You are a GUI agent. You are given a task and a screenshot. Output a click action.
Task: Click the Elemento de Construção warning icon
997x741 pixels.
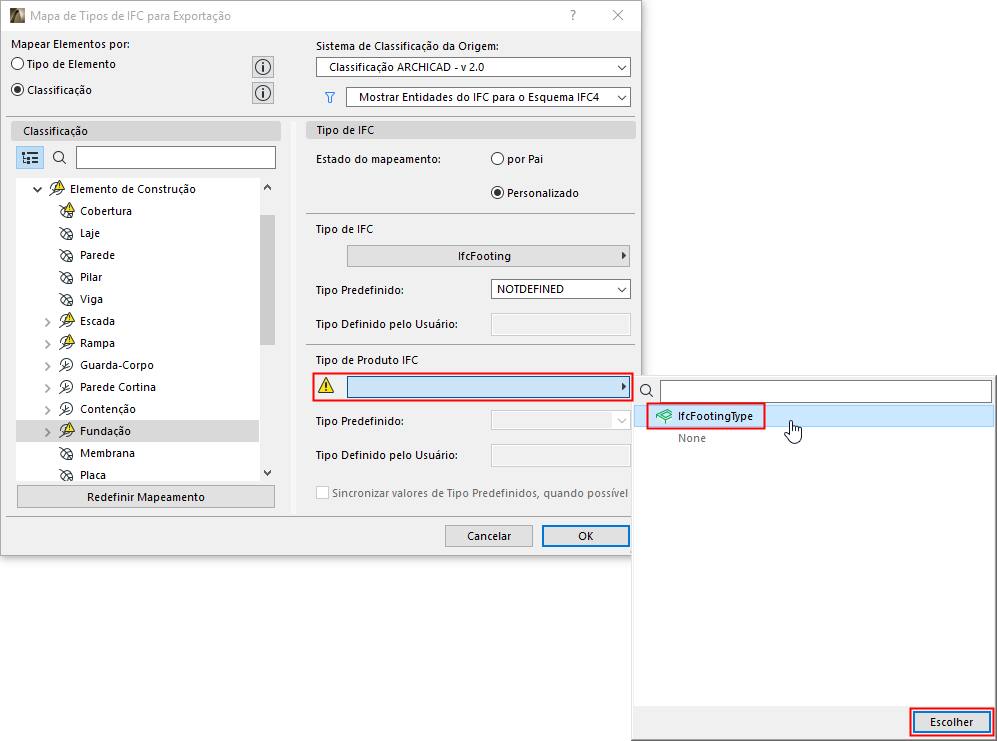57,188
